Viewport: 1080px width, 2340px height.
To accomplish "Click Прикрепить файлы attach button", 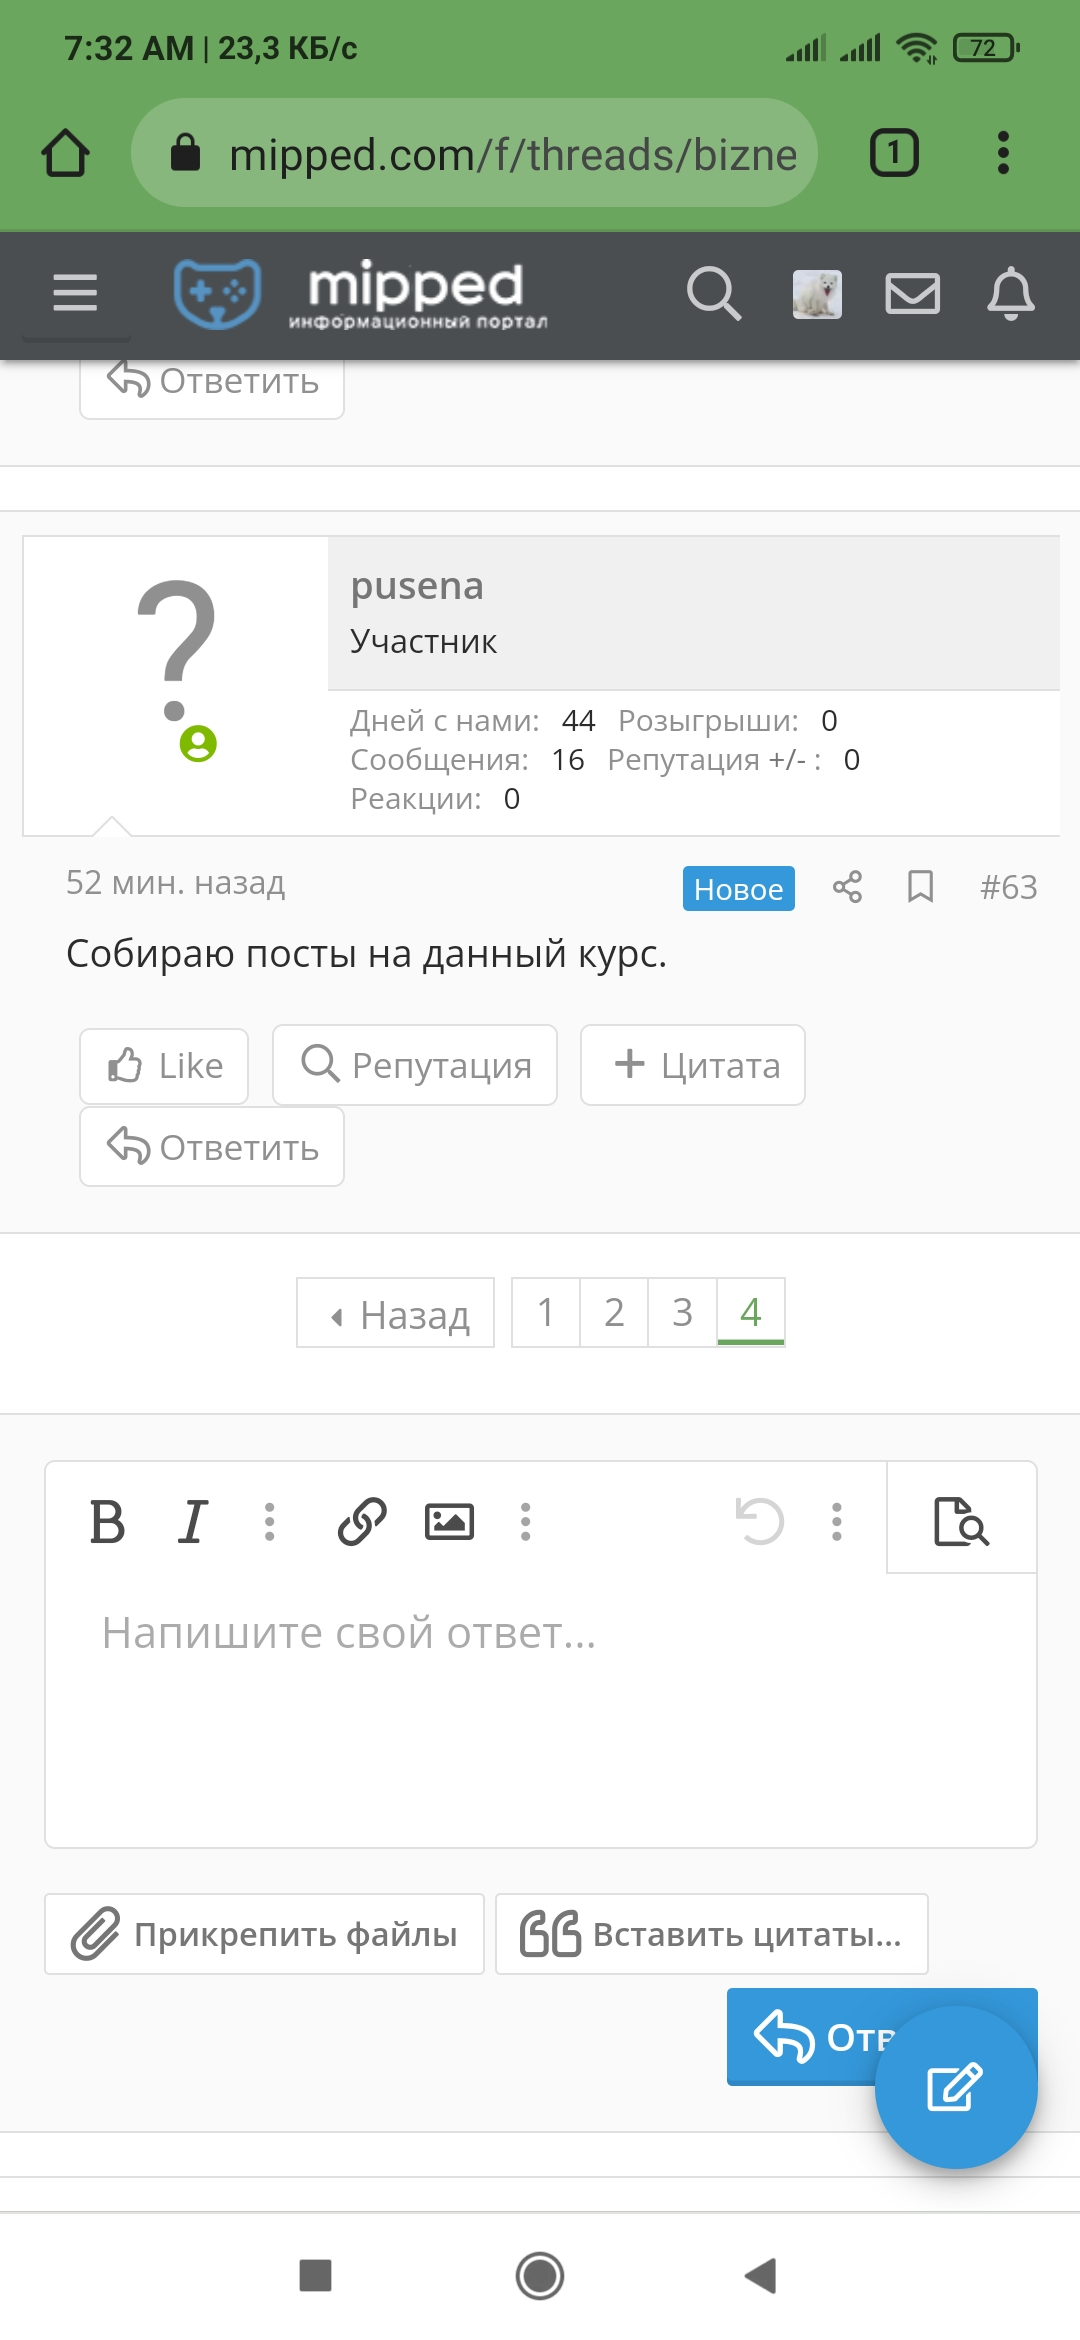I will (264, 1934).
